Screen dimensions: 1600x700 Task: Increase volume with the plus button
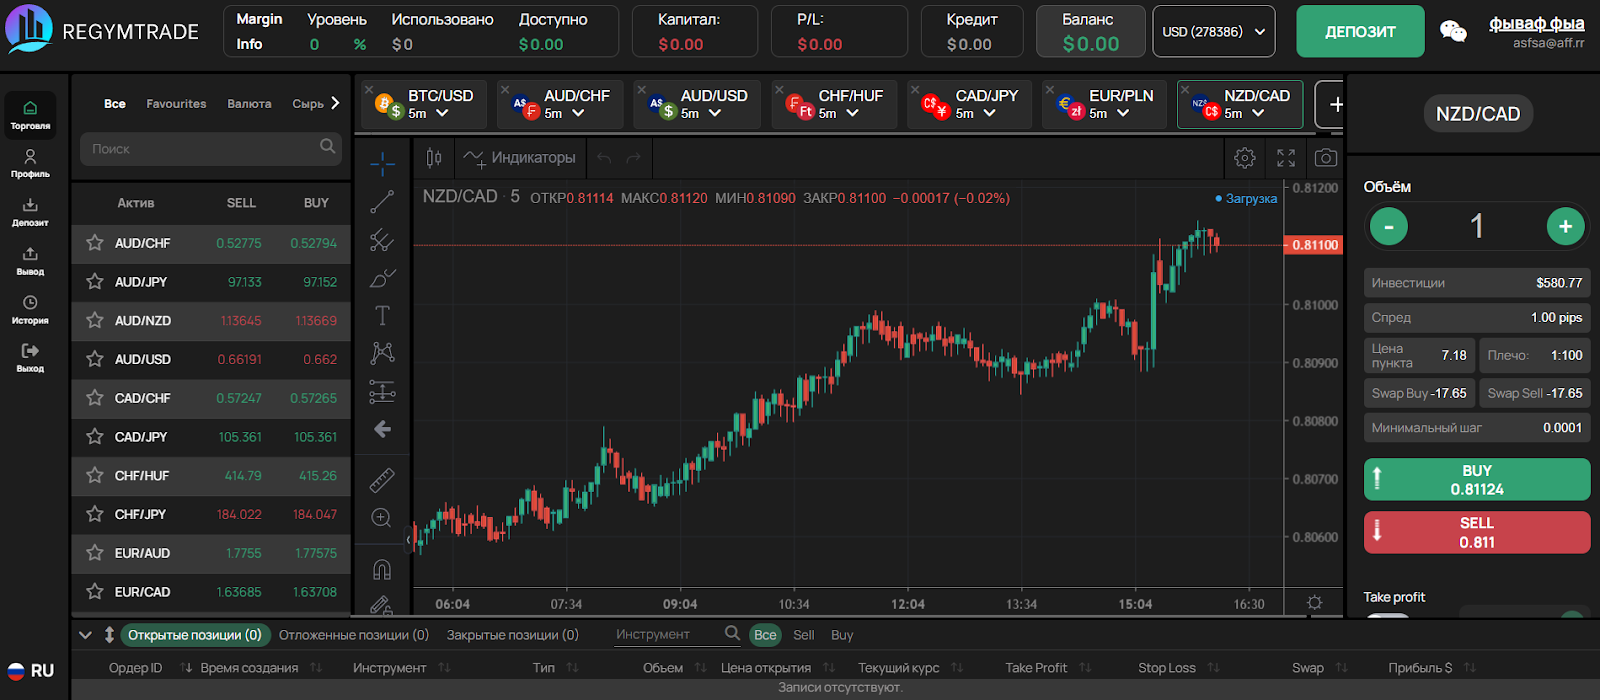pos(1565,227)
